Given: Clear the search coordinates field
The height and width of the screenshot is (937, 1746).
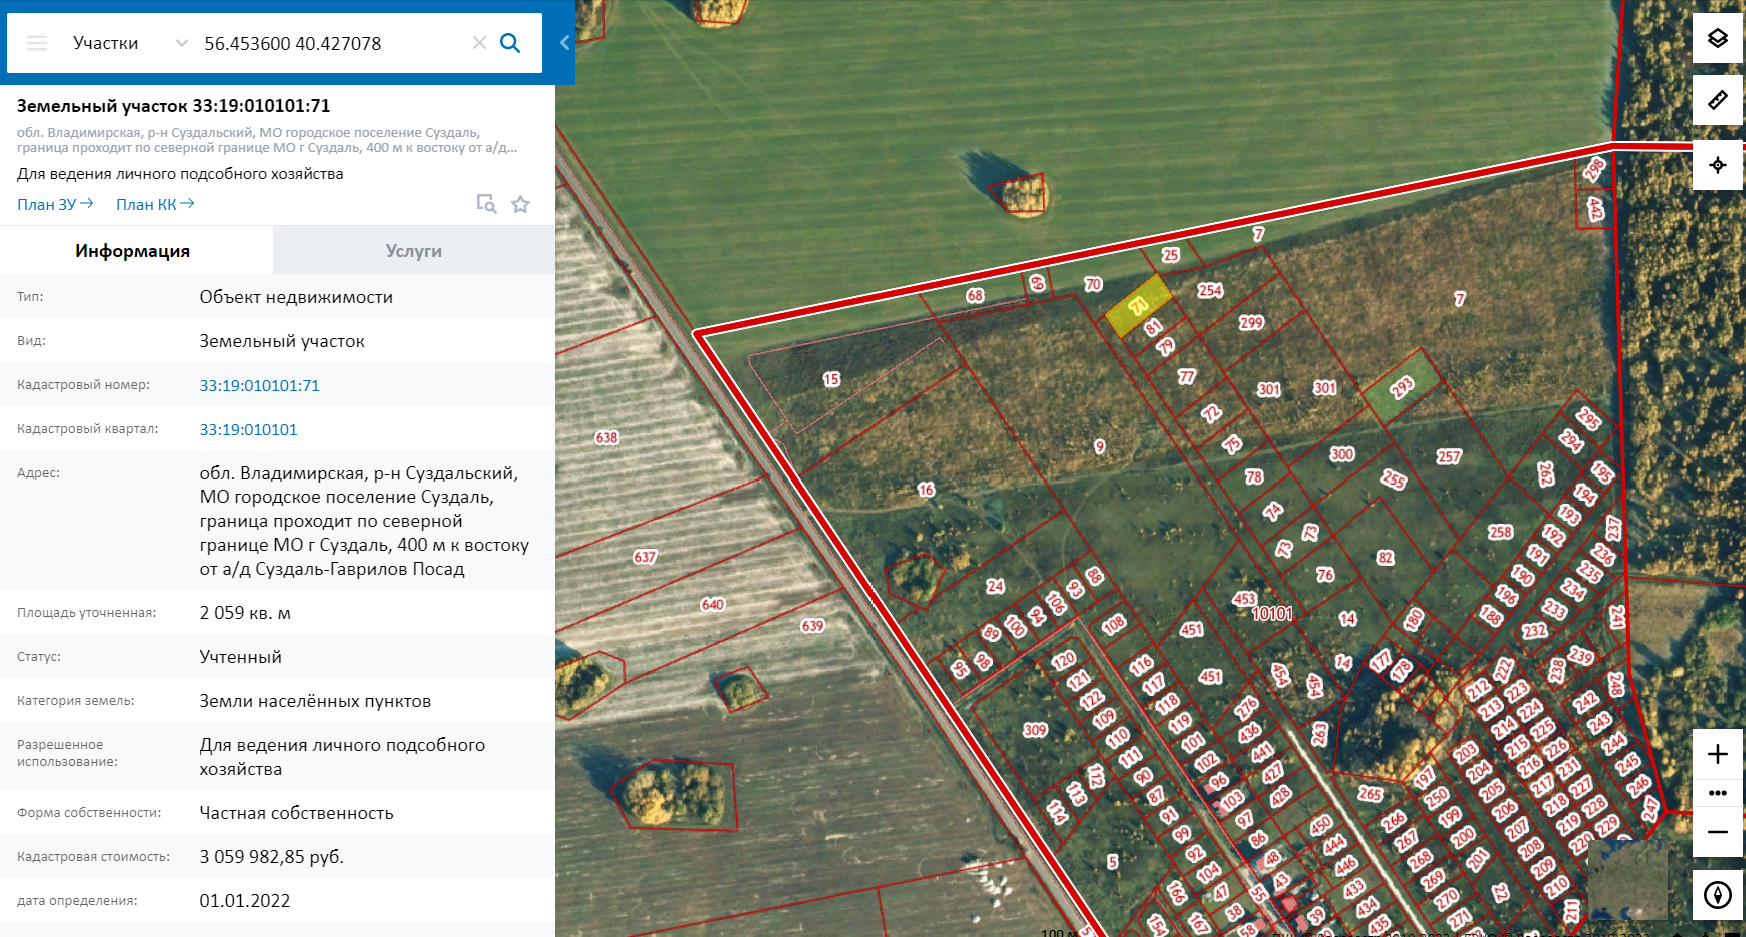Looking at the screenshot, I should point(479,43).
